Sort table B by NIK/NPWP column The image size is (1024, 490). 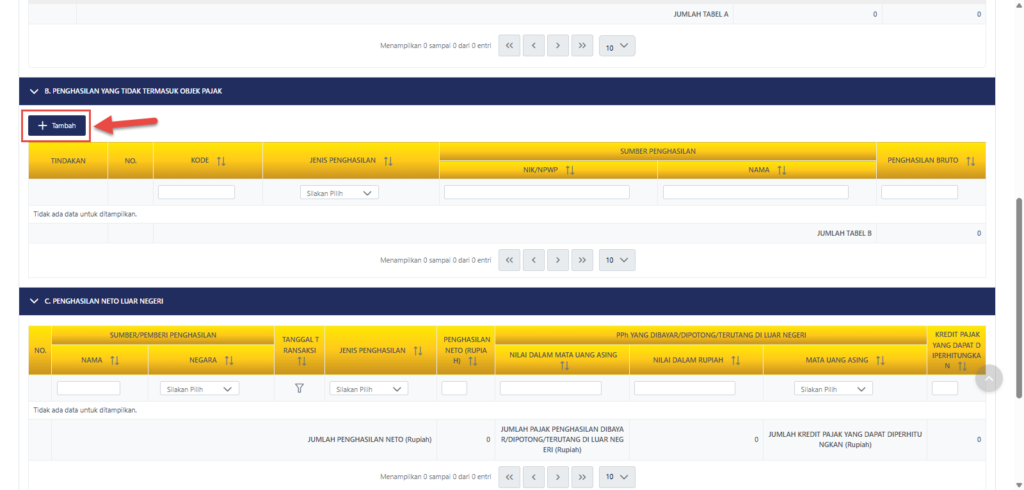click(570, 170)
